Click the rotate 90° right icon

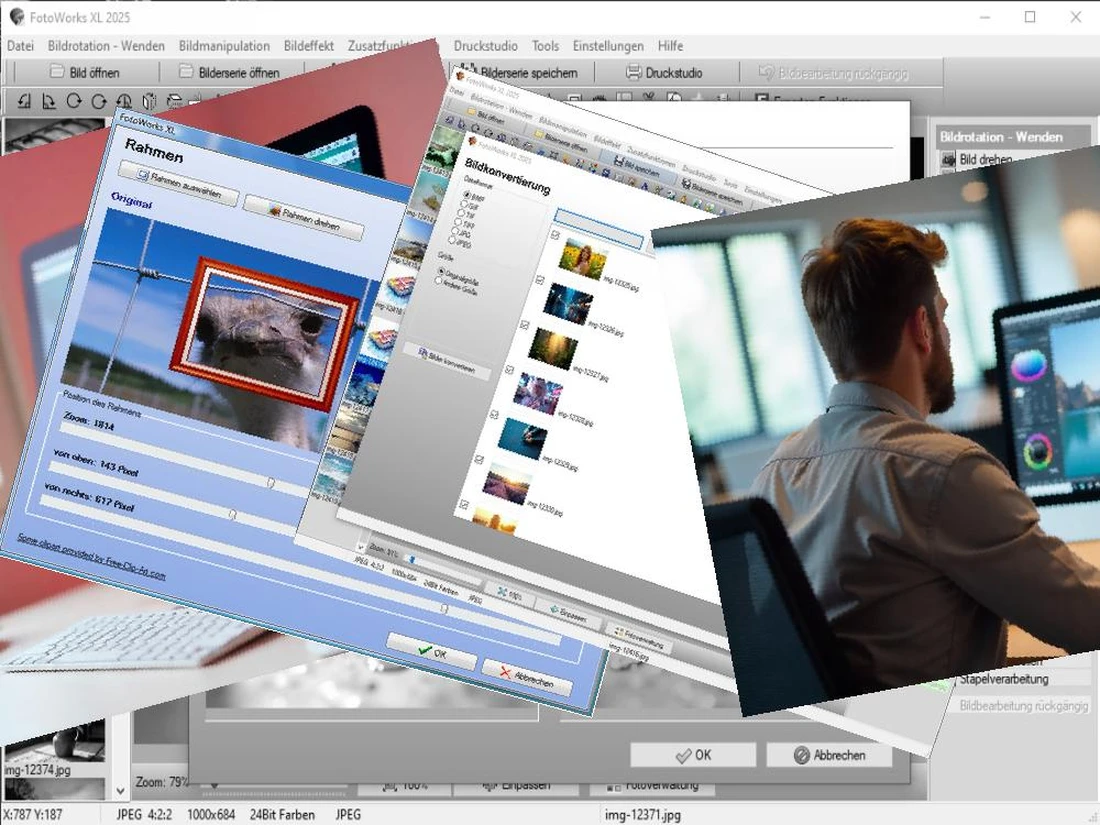click(48, 101)
